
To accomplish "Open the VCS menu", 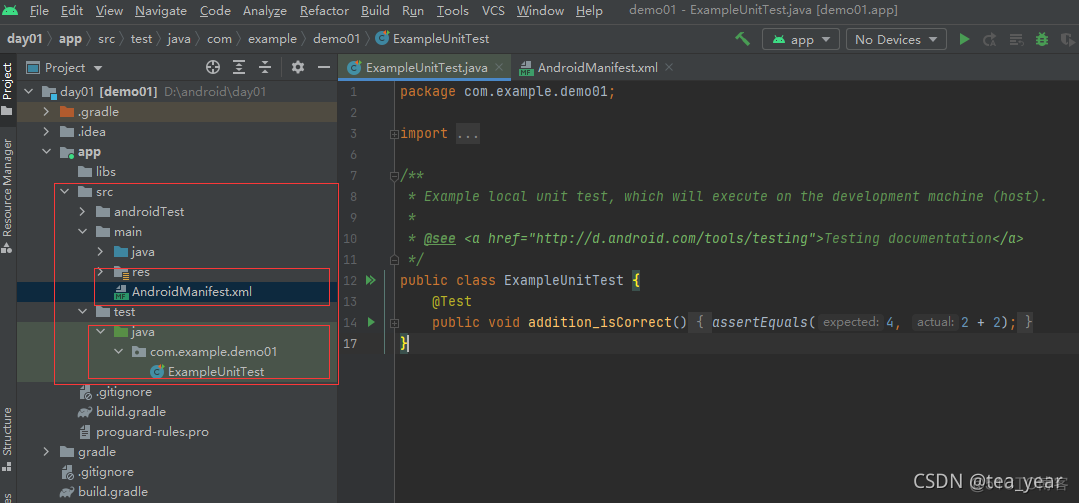I will click(x=493, y=11).
